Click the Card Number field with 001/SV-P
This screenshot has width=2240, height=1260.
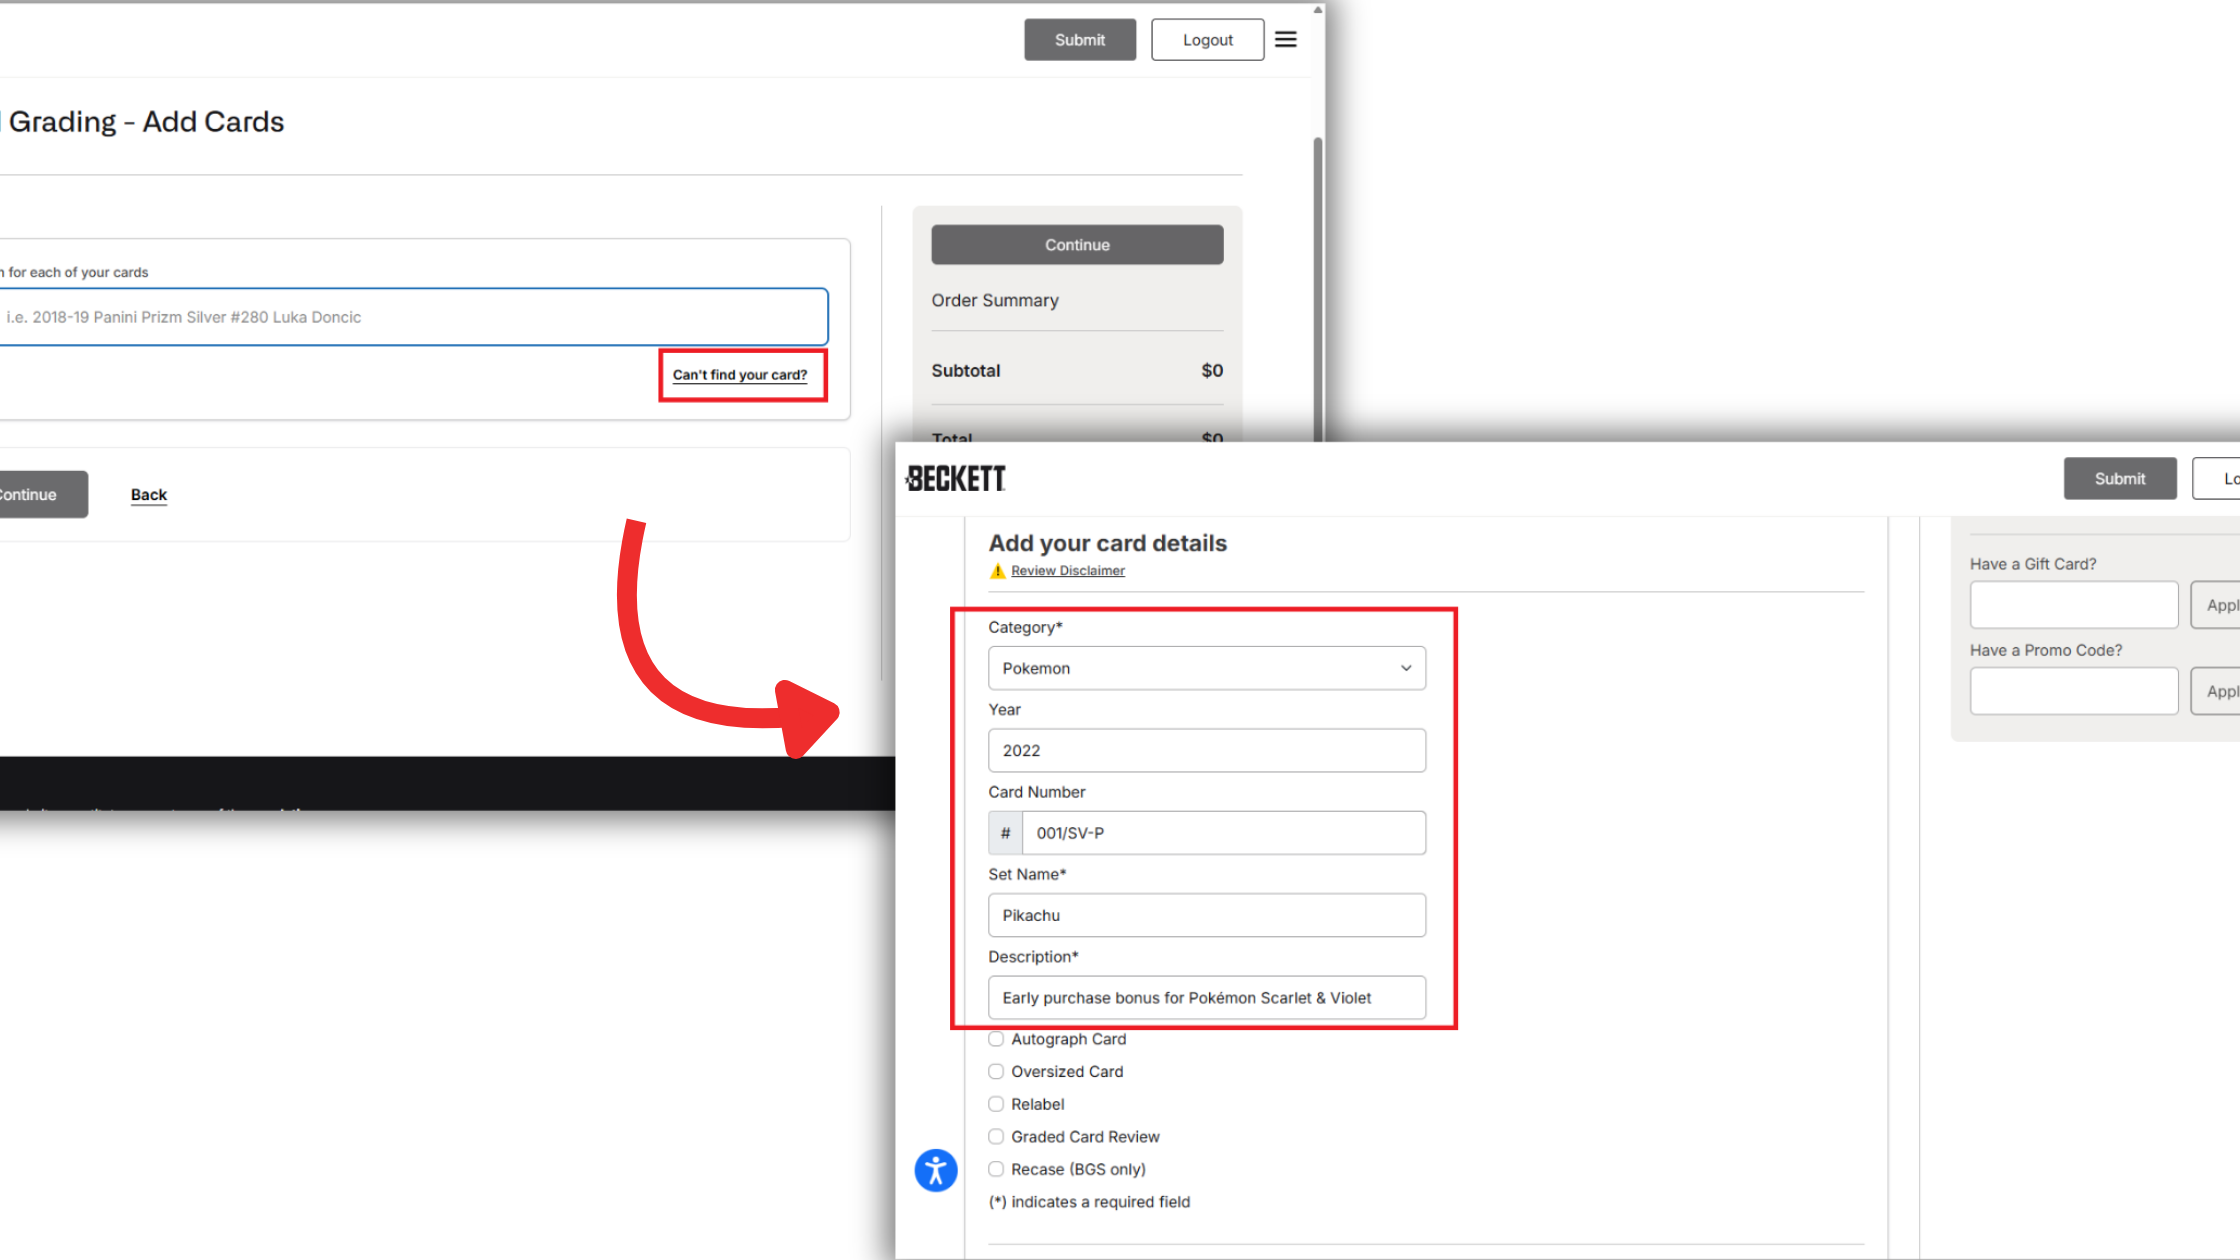1224,833
